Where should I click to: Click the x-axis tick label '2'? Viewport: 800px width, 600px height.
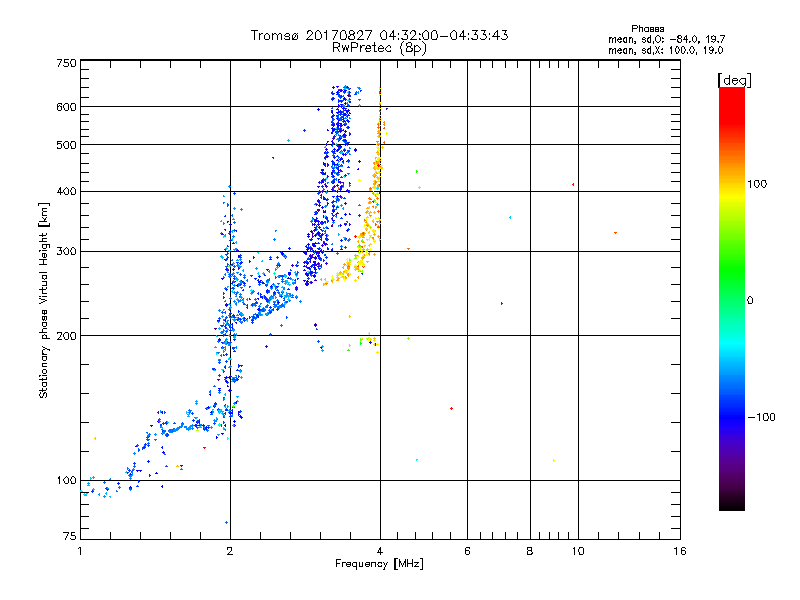point(230,551)
